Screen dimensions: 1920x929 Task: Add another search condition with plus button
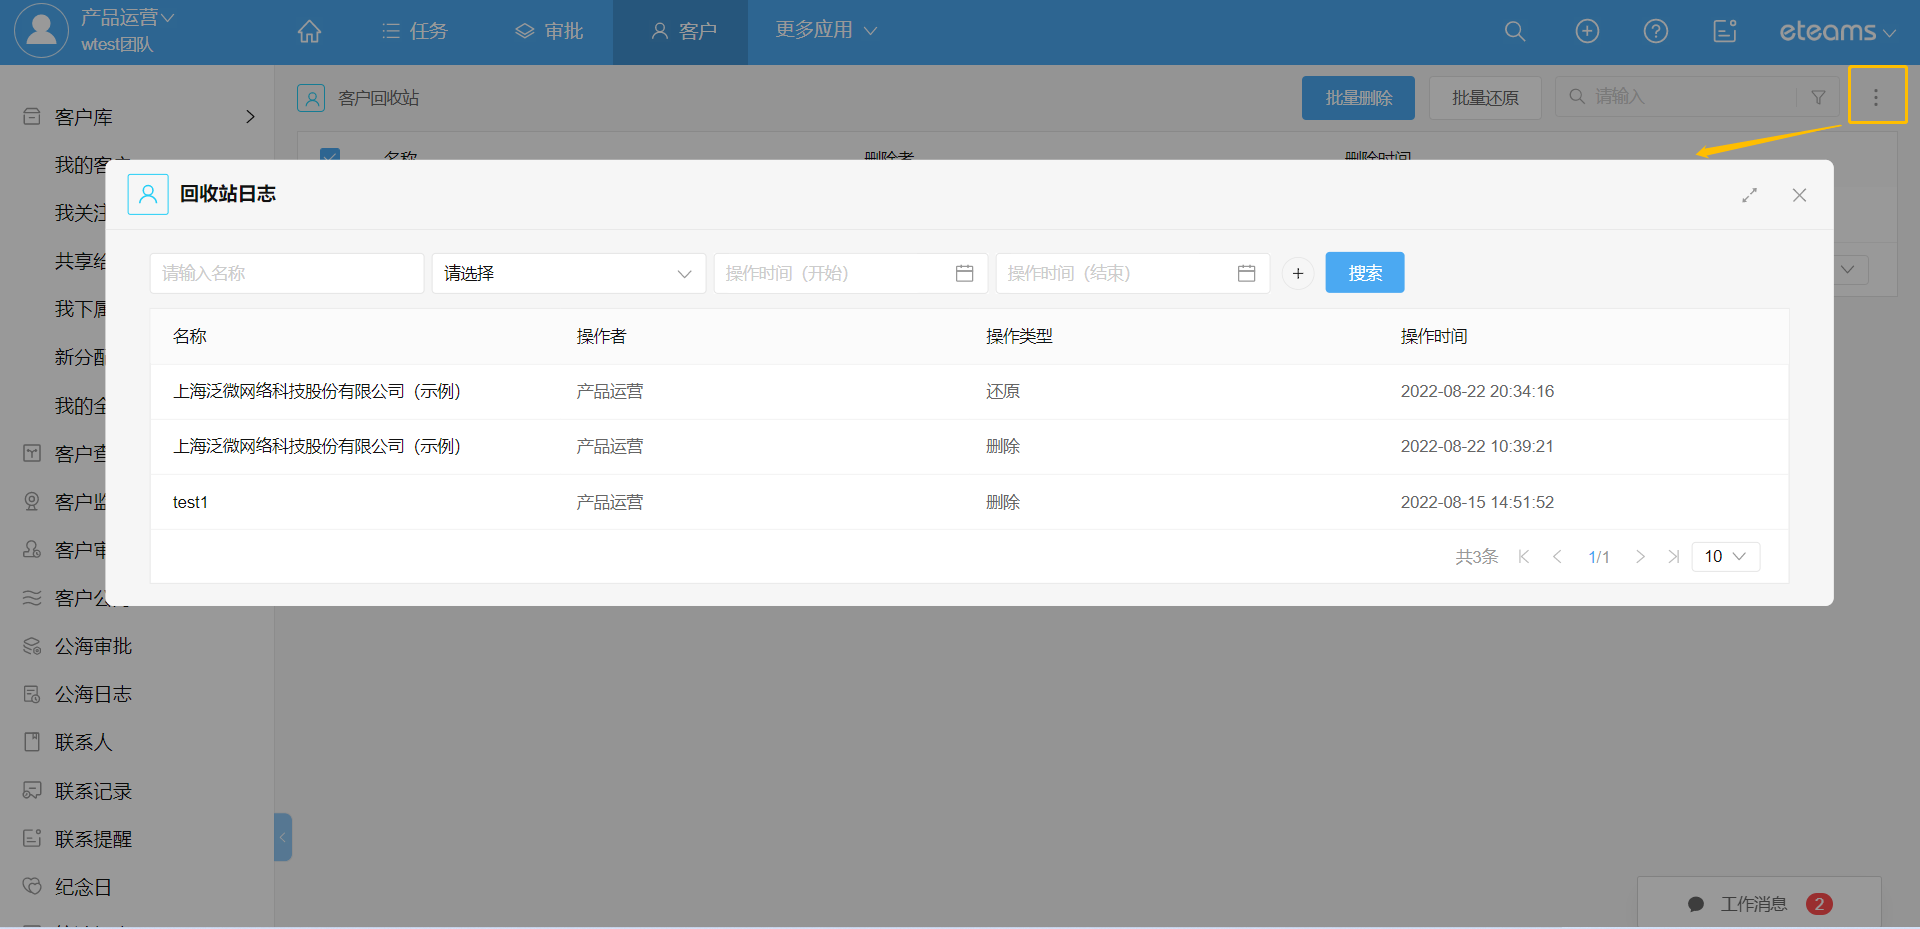pyautogui.click(x=1297, y=273)
